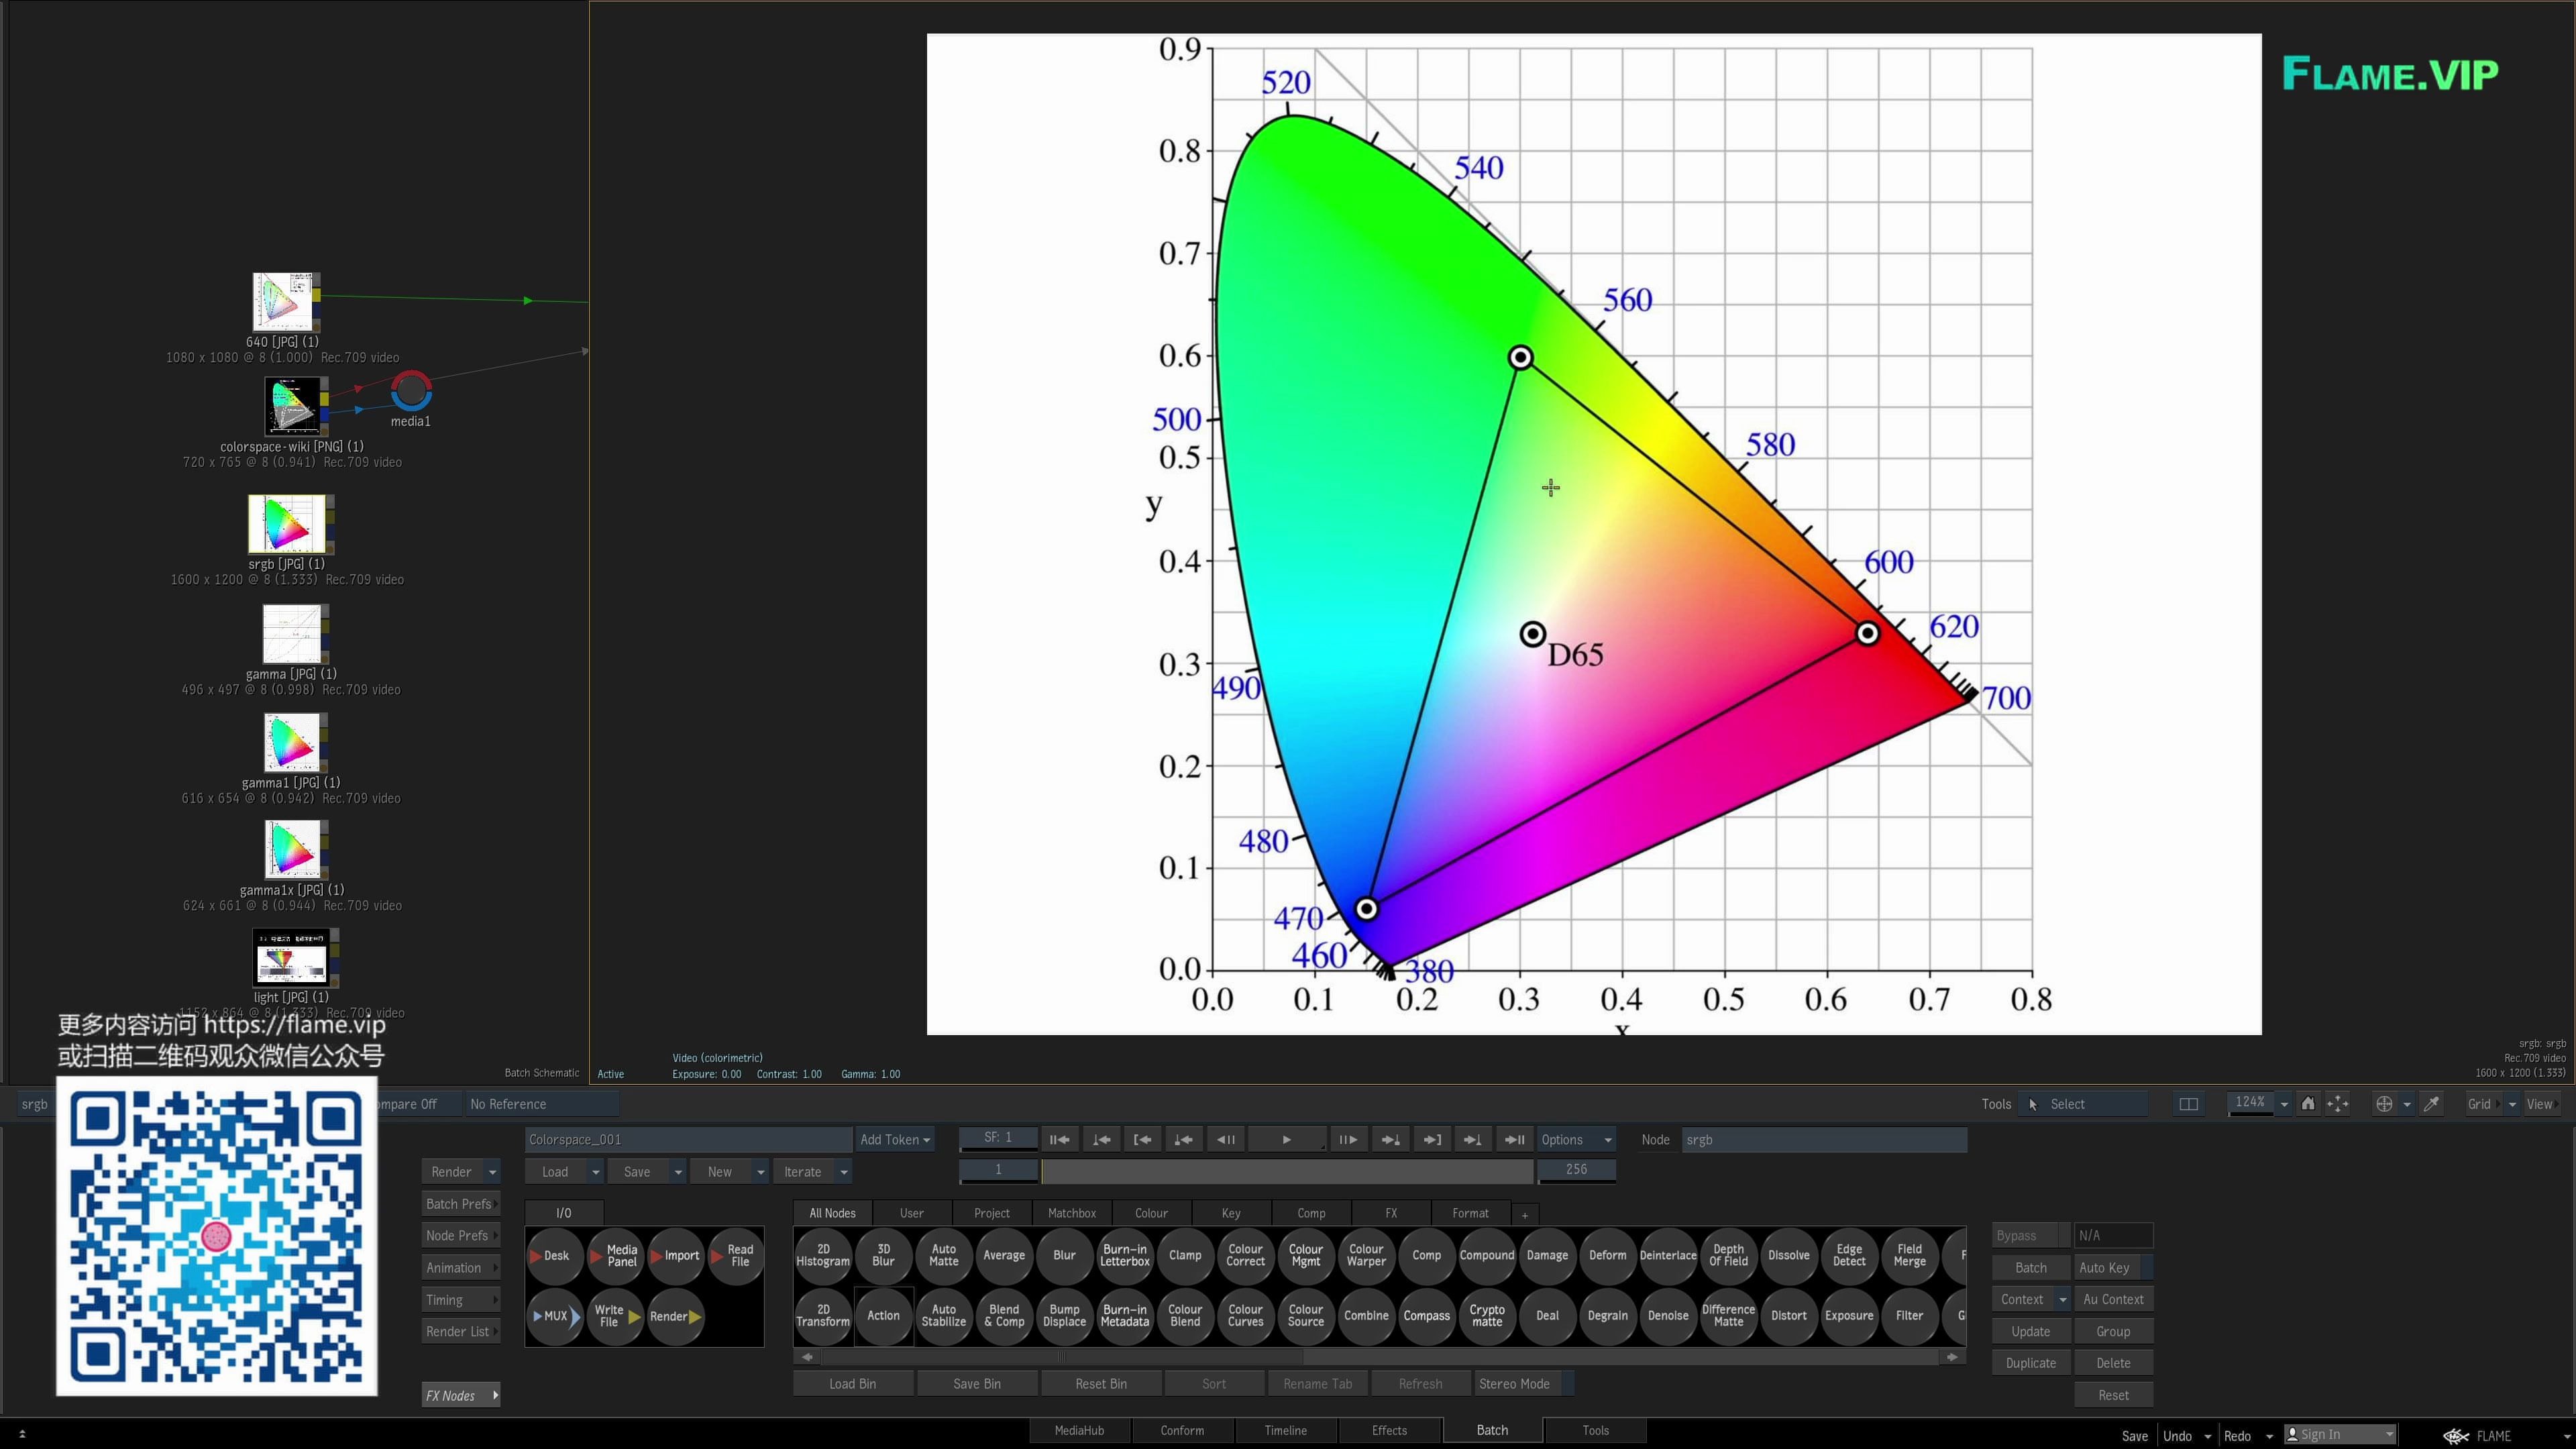Open the Timeline tab
Screen dimensions: 2576x1449
[x=1285, y=1431]
